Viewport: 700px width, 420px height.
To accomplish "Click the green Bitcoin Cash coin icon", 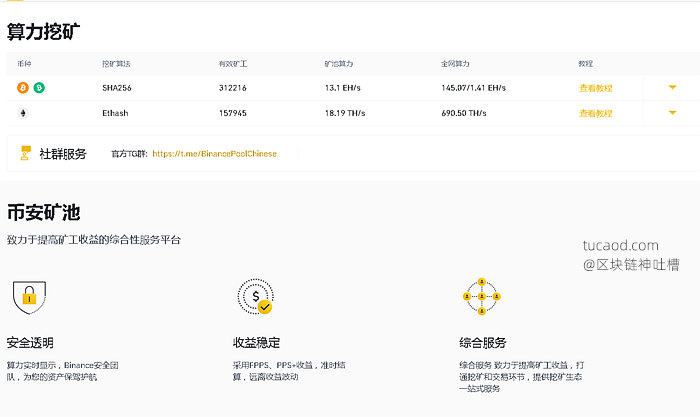I will point(39,87).
